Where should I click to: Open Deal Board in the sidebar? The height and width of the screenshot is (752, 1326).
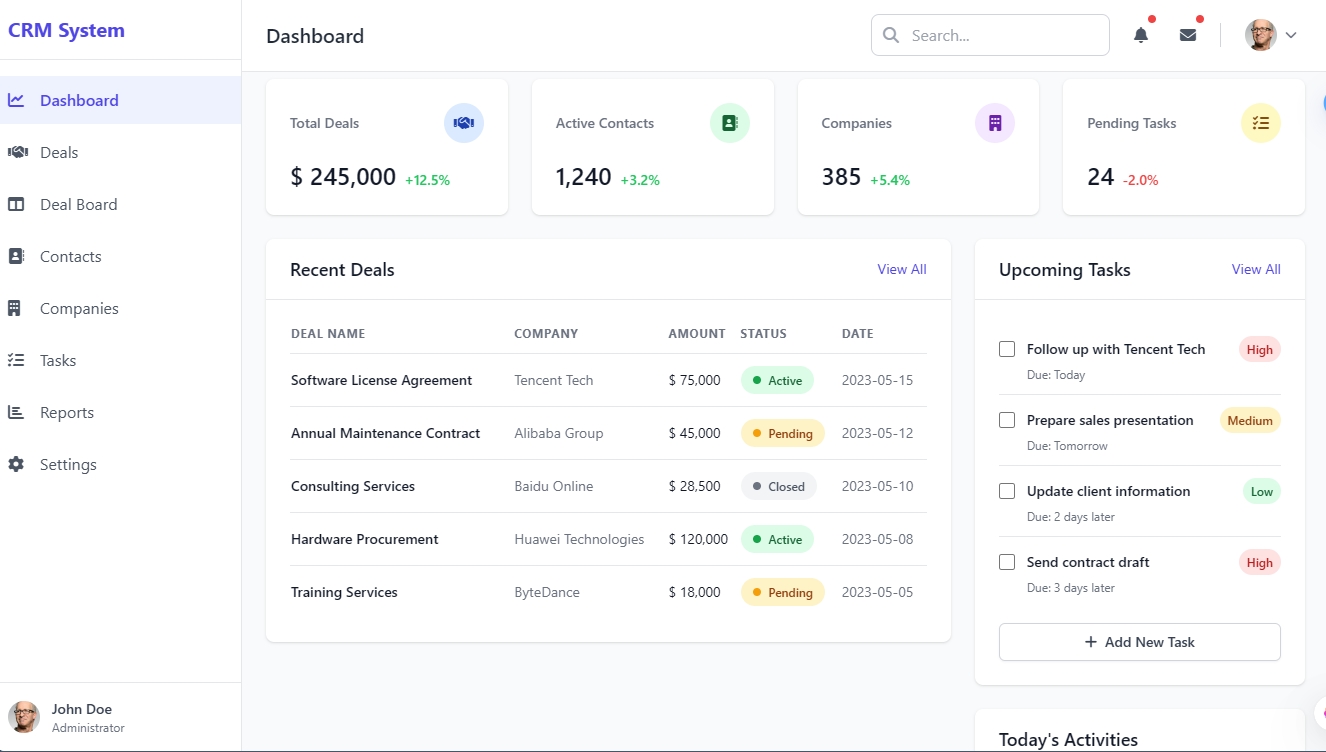coord(78,204)
